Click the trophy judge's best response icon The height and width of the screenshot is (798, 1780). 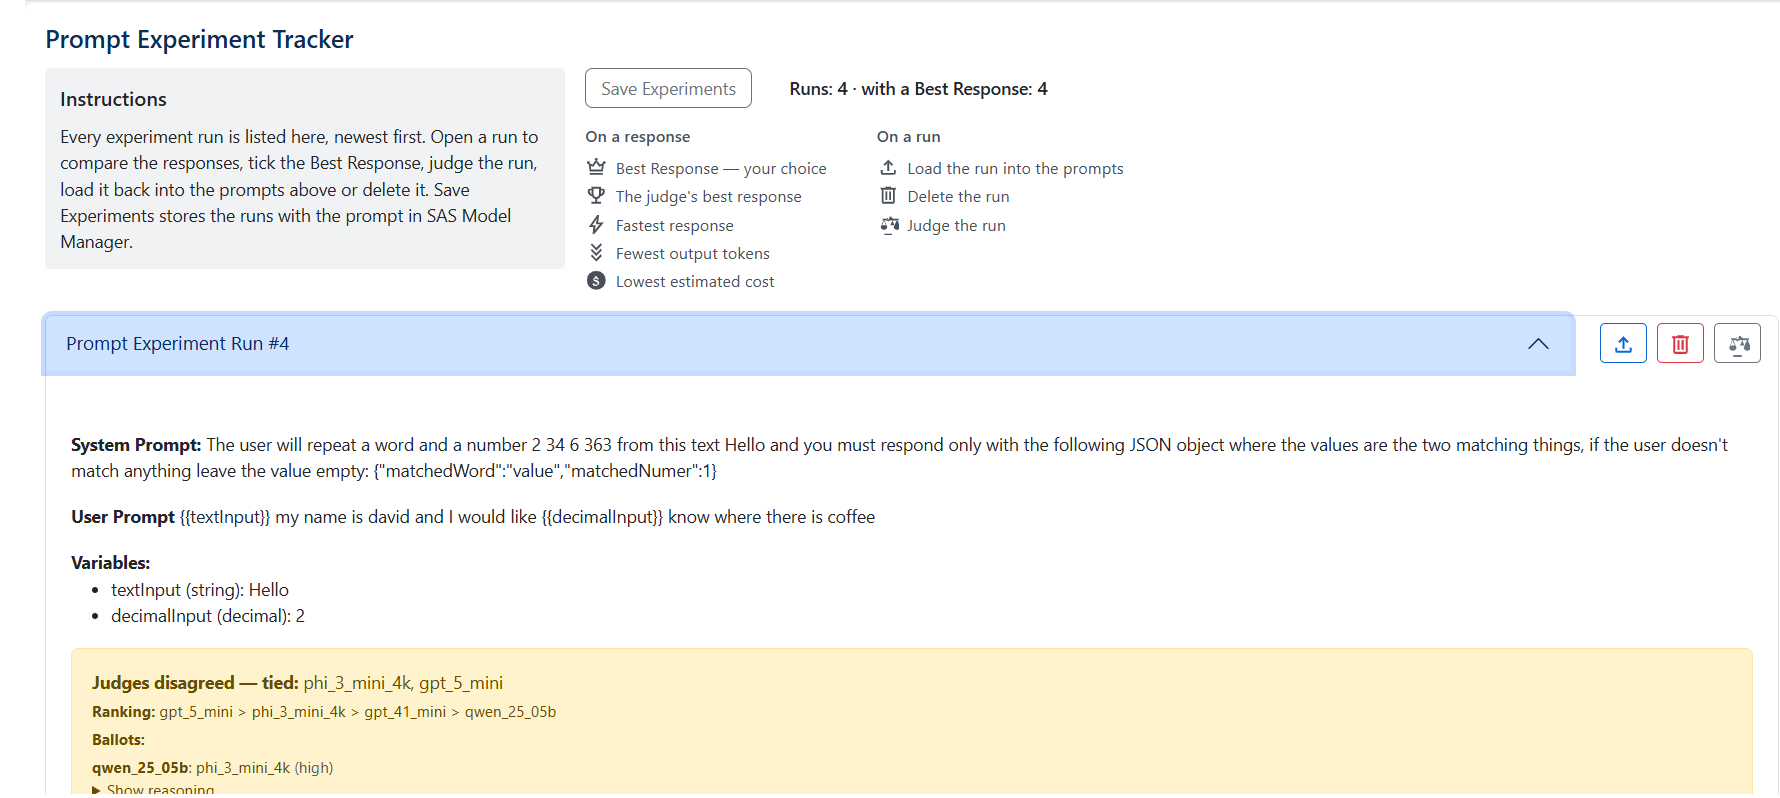[x=596, y=196]
